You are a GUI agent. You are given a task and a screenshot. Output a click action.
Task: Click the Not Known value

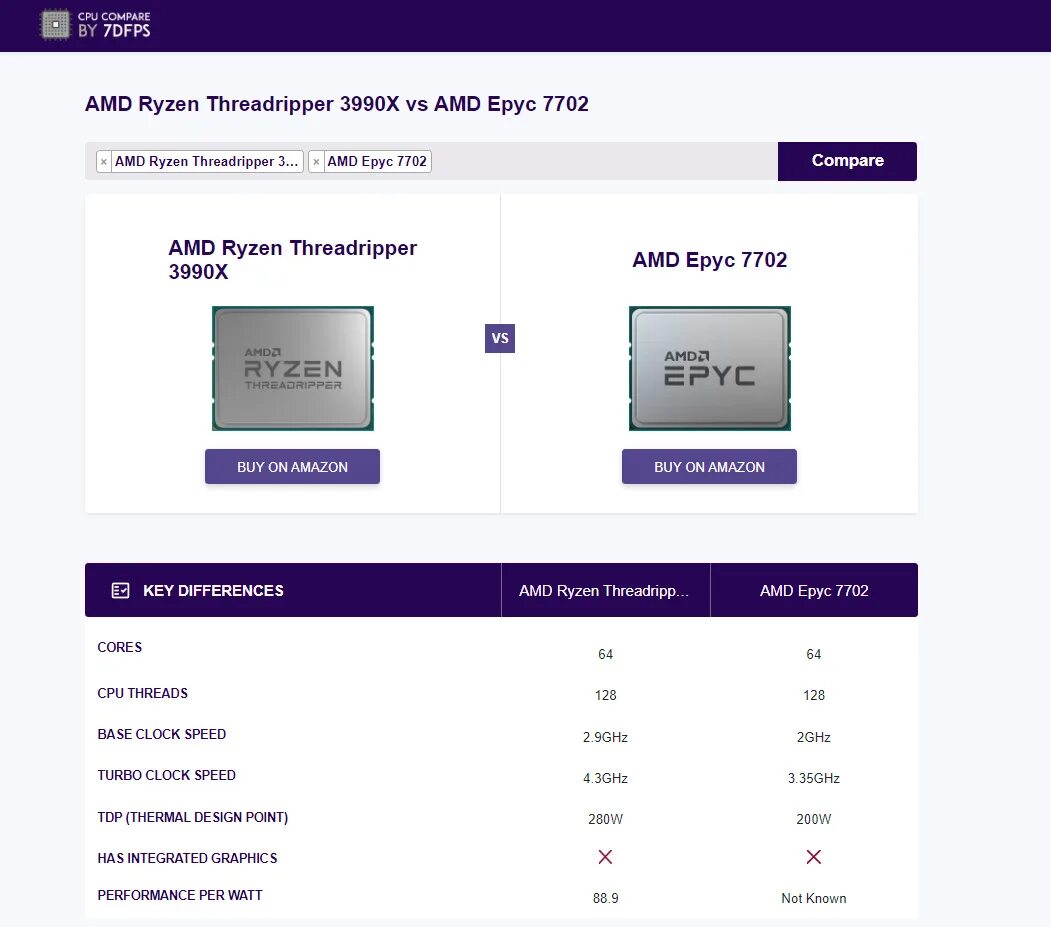tap(814, 898)
